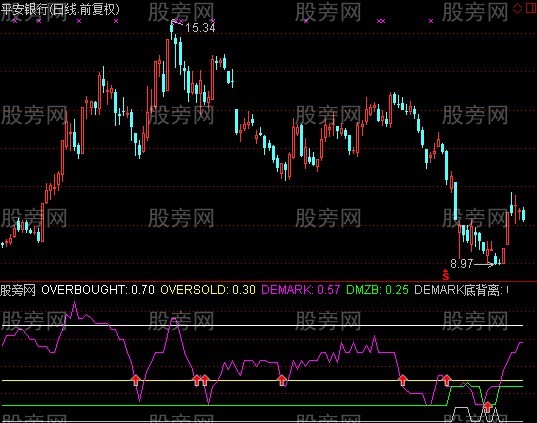Click the white overbought horizontal line
537x423 pixels.
point(262,325)
